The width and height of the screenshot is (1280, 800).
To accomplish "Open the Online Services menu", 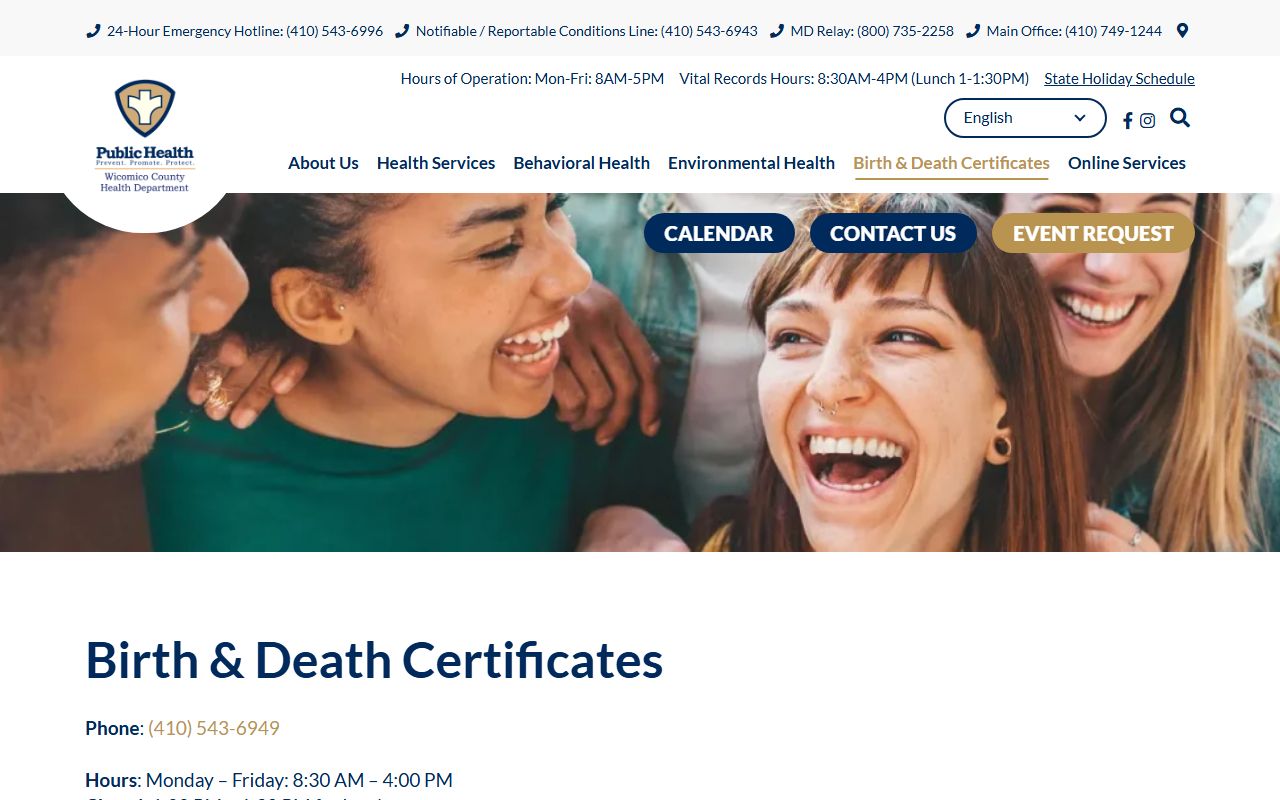I will tap(1127, 163).
